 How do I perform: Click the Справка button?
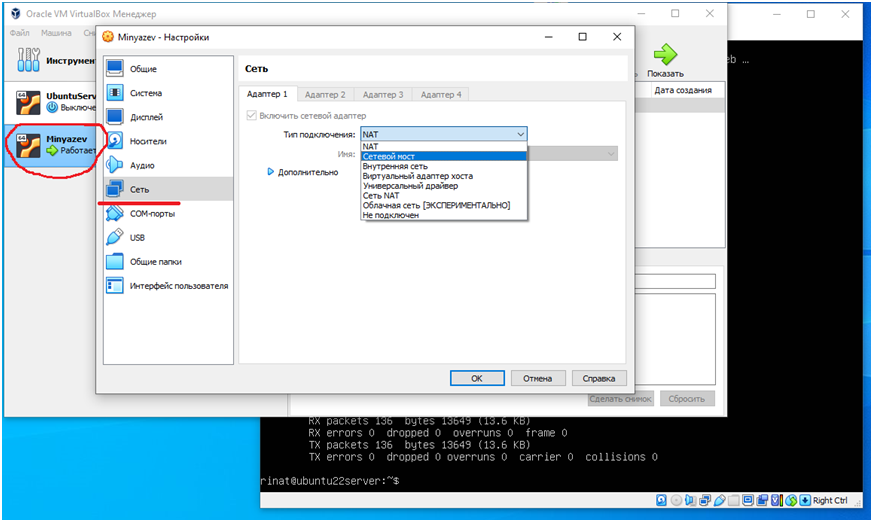click(599, 378)
